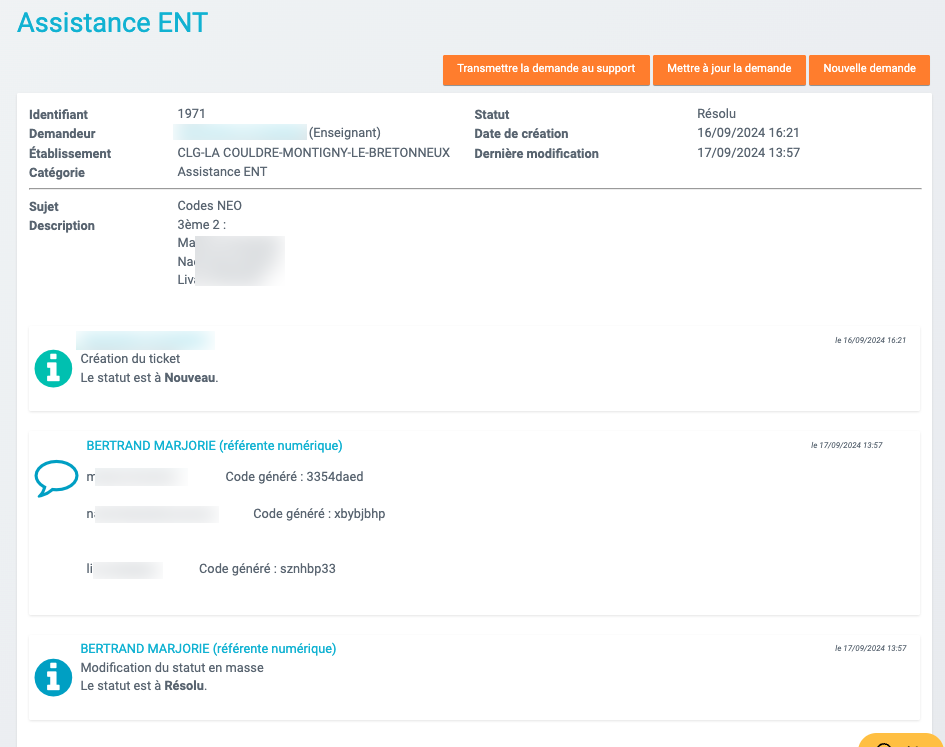Click the generated code sznhbp33
The width and height of the screenshot is (945, 747).
click(307, 569)
